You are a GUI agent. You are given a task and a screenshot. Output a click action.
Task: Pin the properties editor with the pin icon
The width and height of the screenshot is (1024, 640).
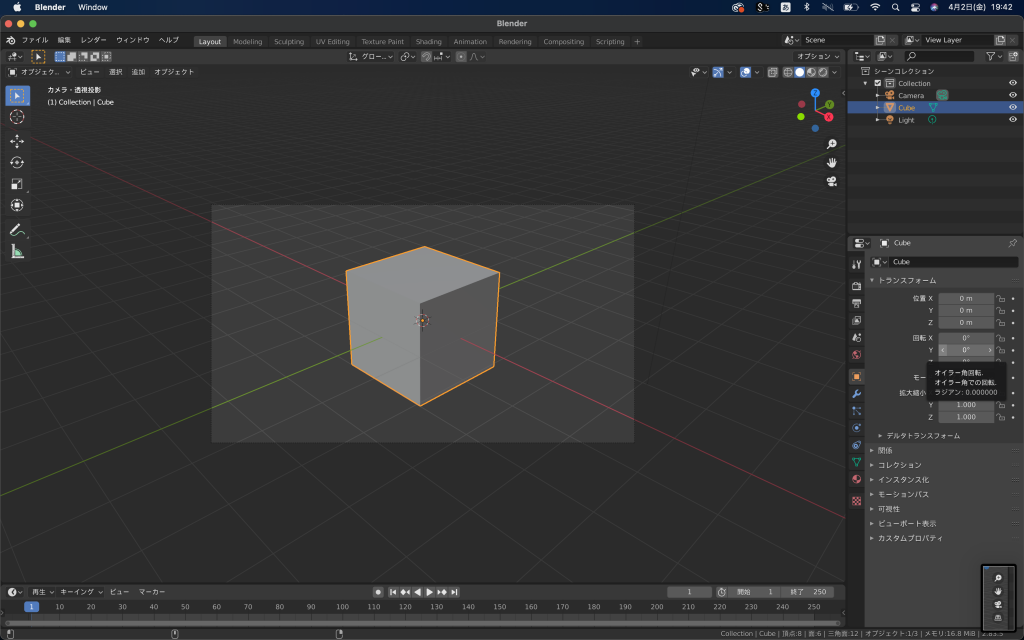pos(1012,243)
